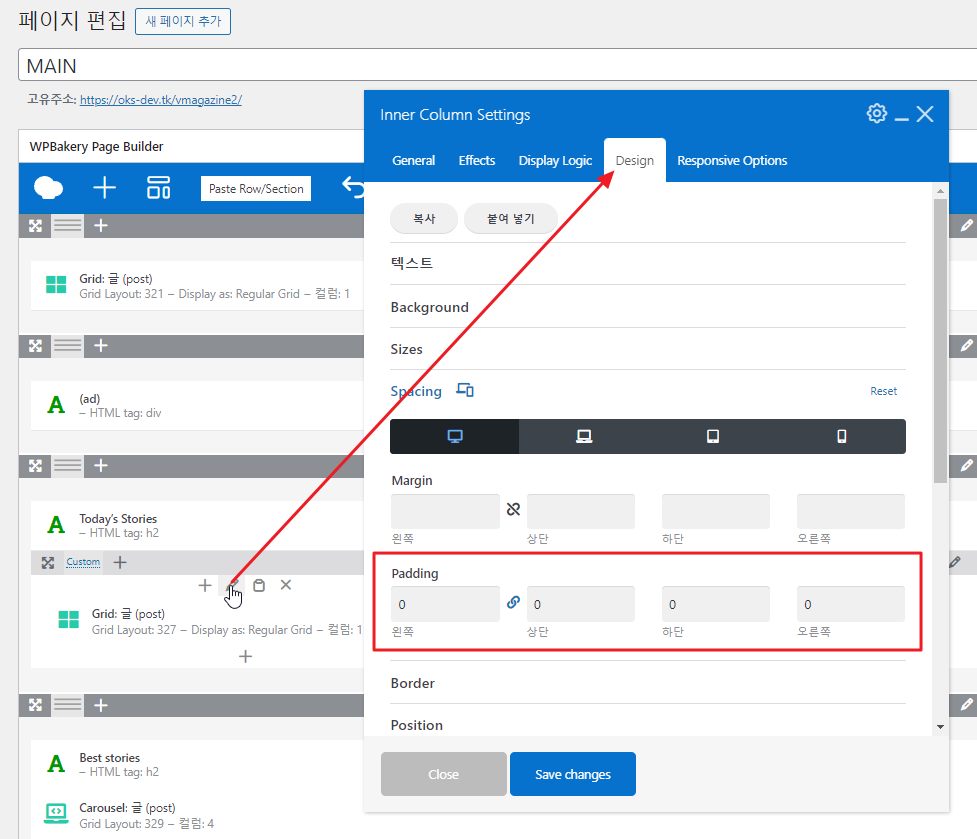
Task: Edit Best stories row with pencil icon
Action: click(x=966, y=705)
